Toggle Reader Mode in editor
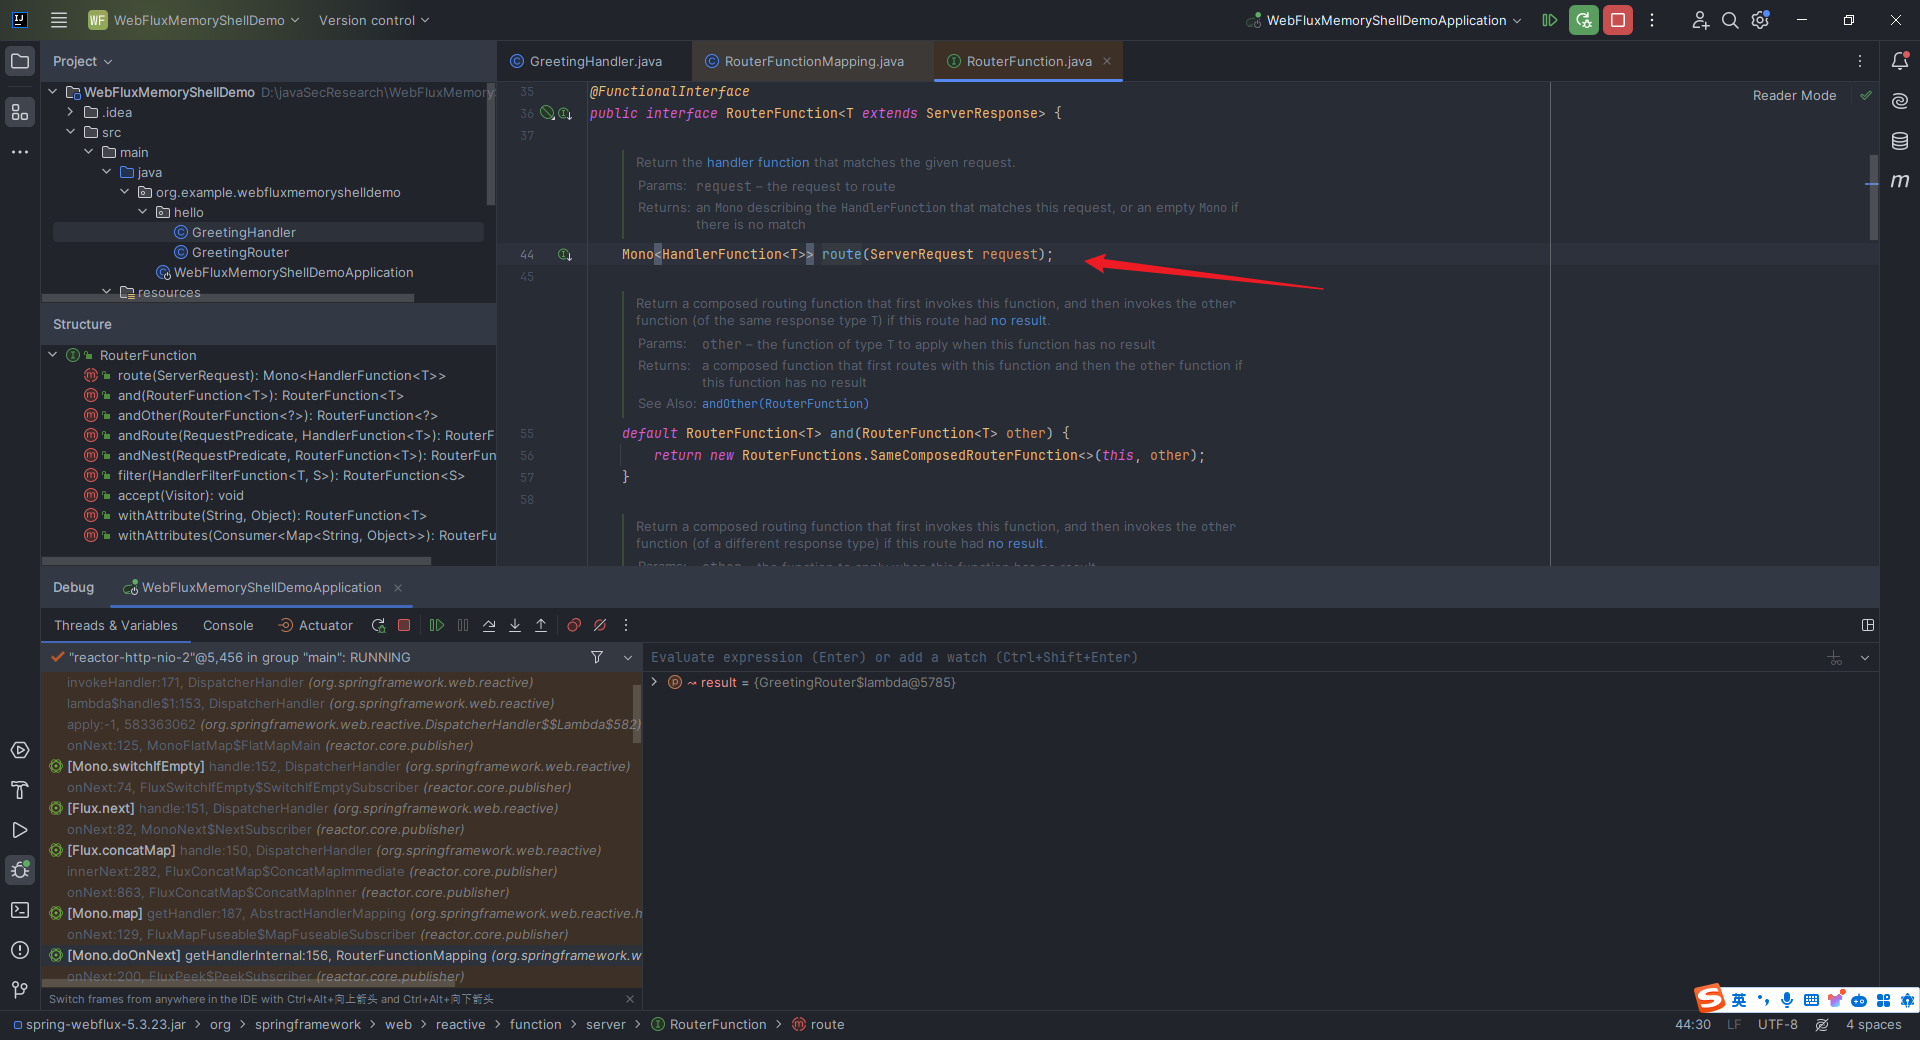This screenshot has width=1920, height=1040. coord(1794,96)
